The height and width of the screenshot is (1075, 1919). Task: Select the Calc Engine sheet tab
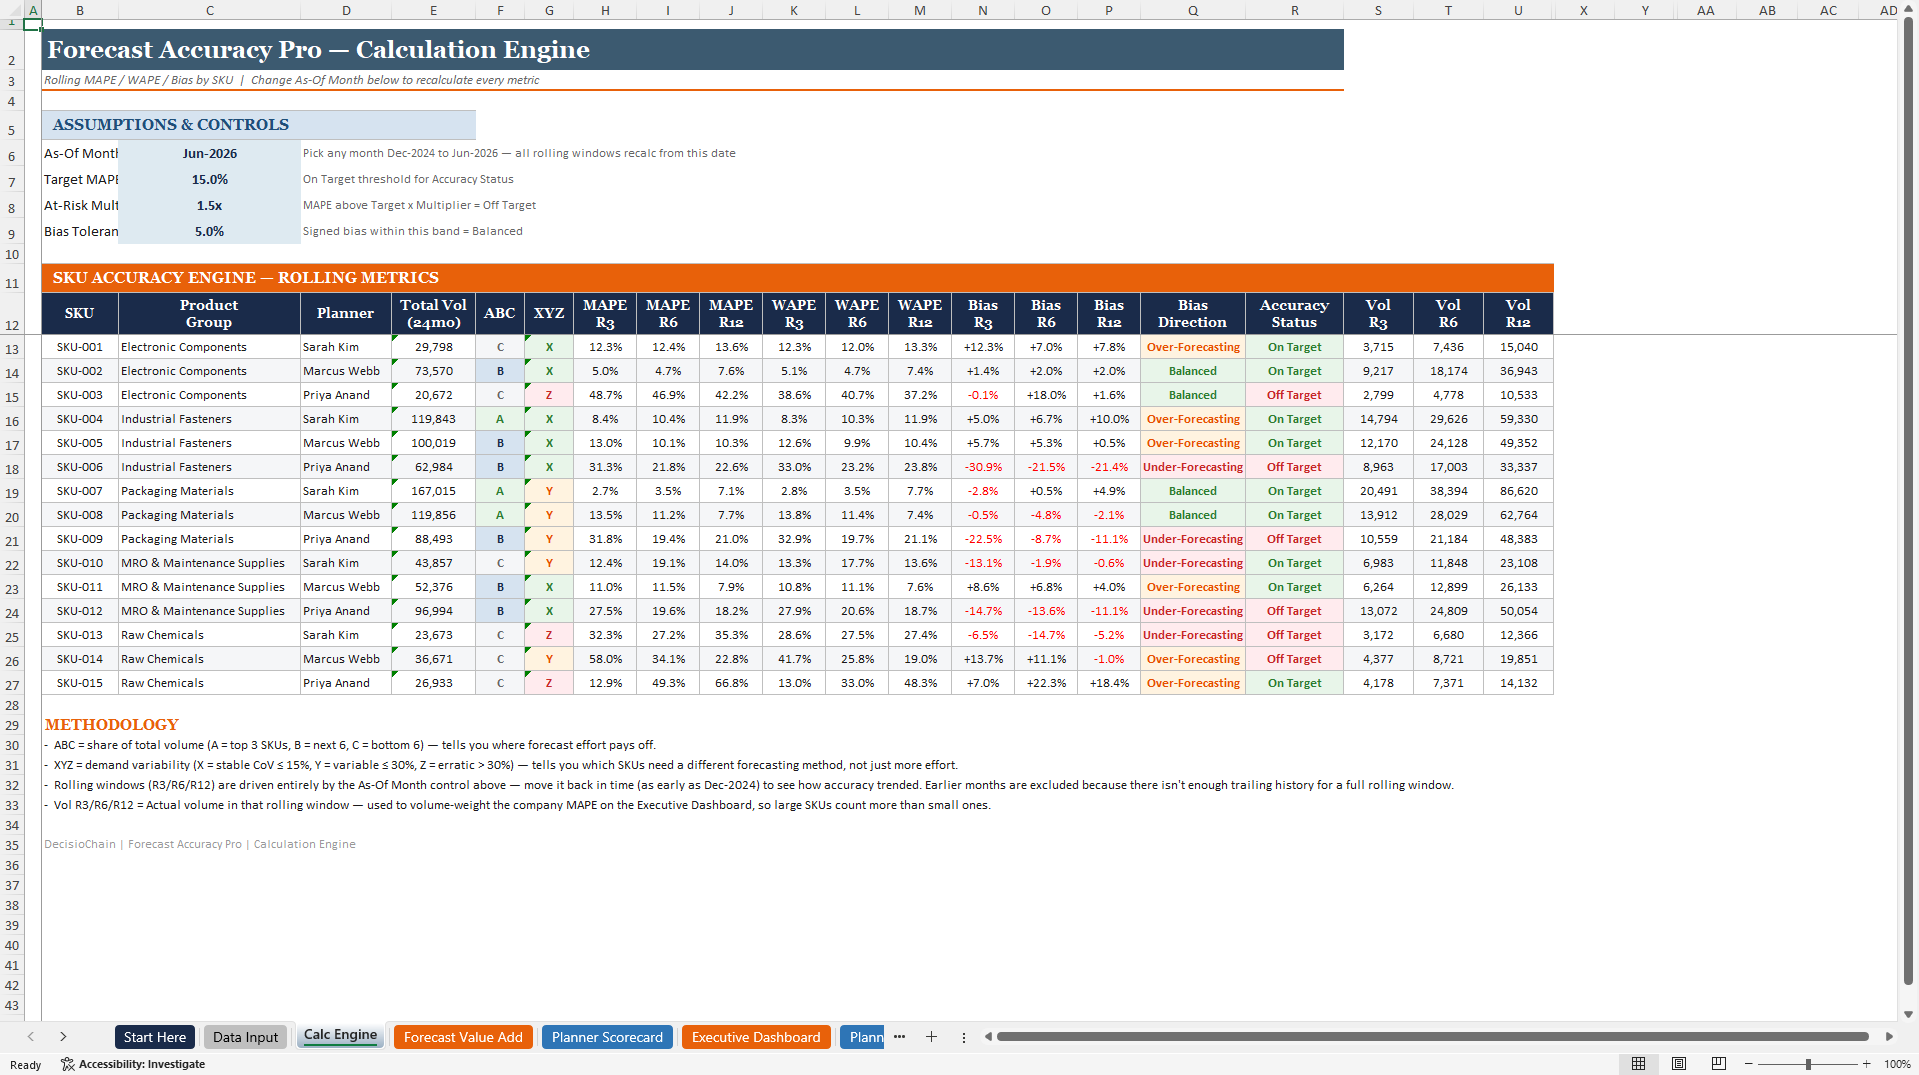[x=340, y=1036]
